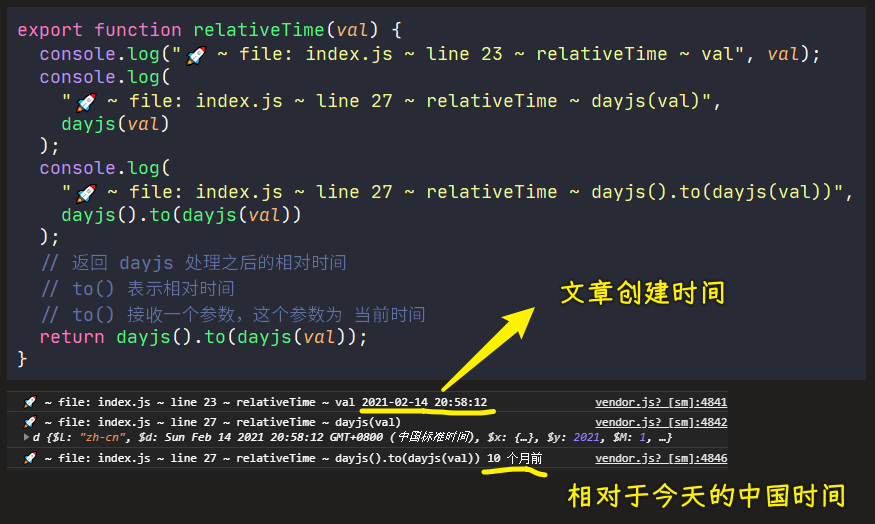Click the rocket icon on the dayjs(val) log row
This screenshot has height=524, width=875.
[30, 422]
